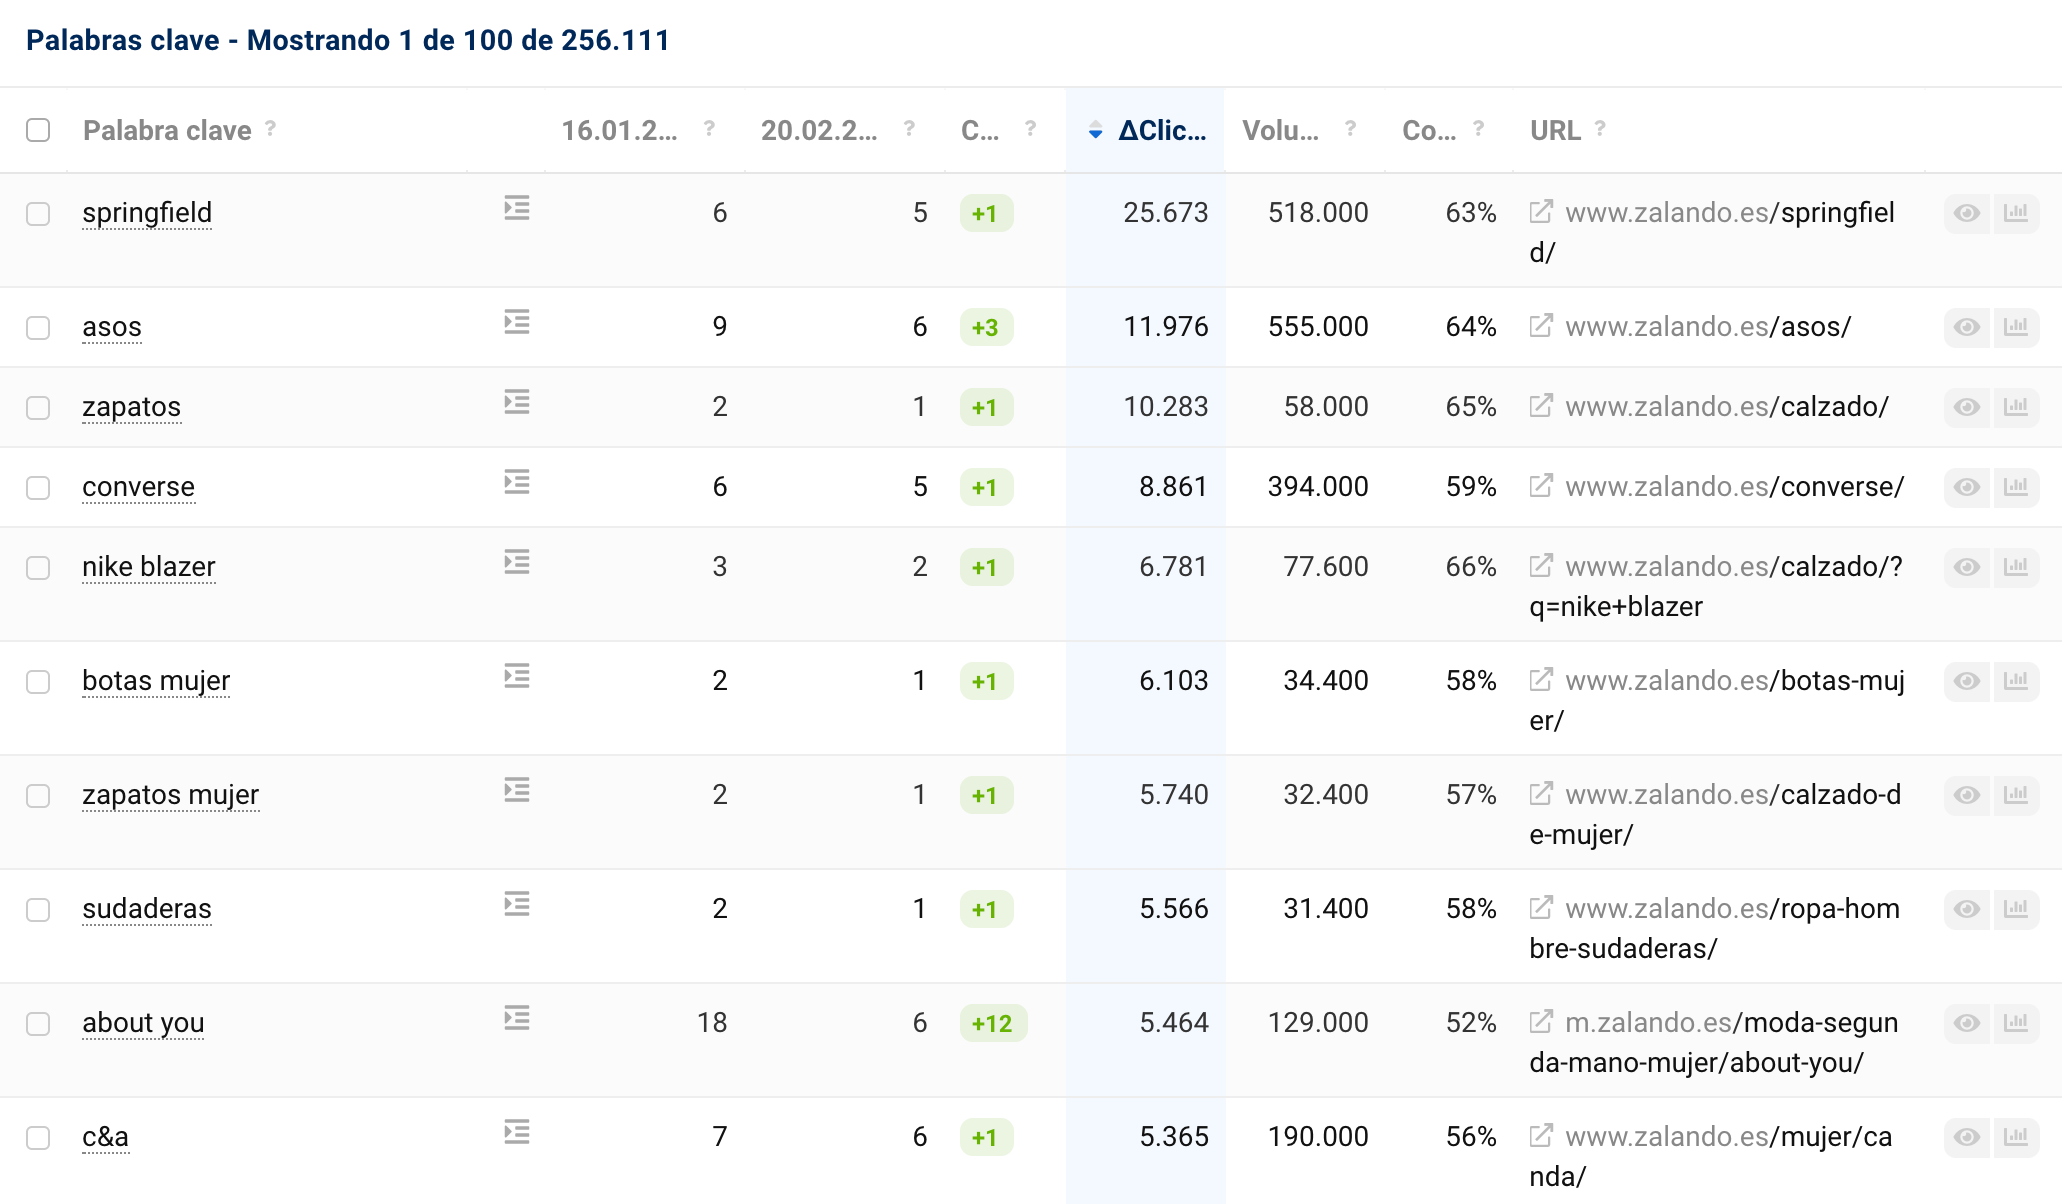Open SERP view icon for nike blazer row
The width and height of the screenshot is (2062, 1204).
(x=517, y=562)
